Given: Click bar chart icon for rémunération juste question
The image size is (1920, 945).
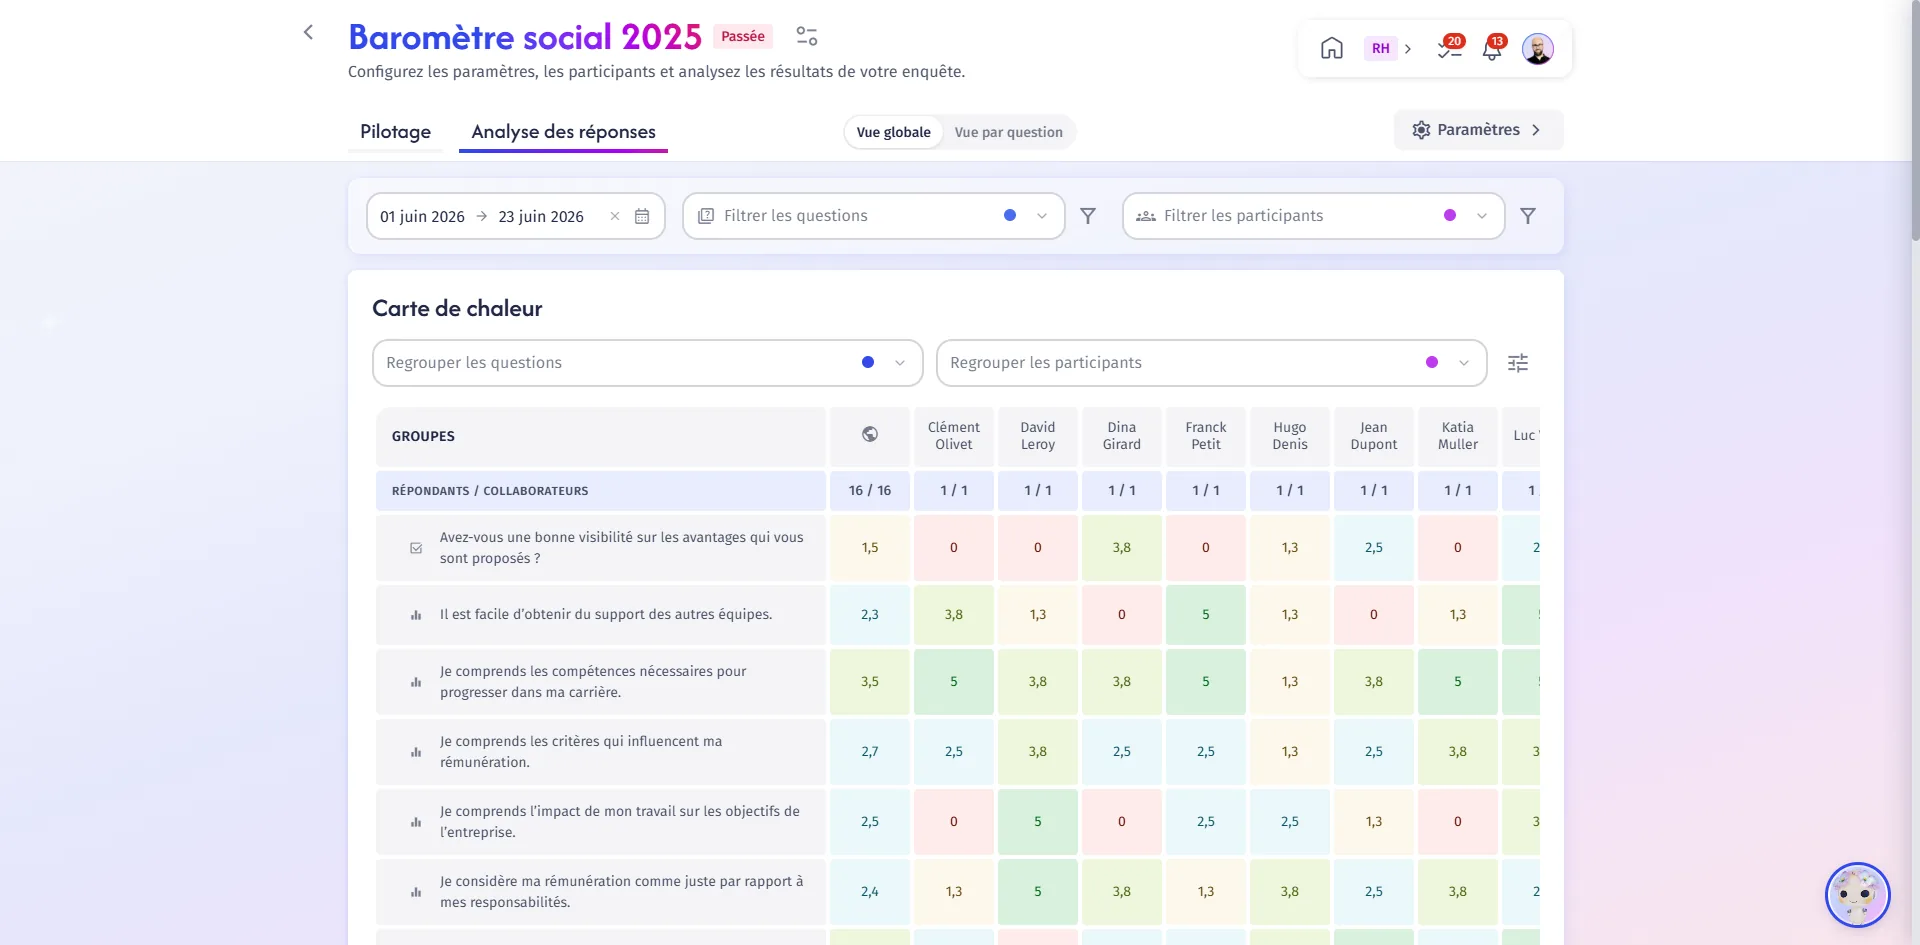Looking at the screenshot, I should coord(416,892).
